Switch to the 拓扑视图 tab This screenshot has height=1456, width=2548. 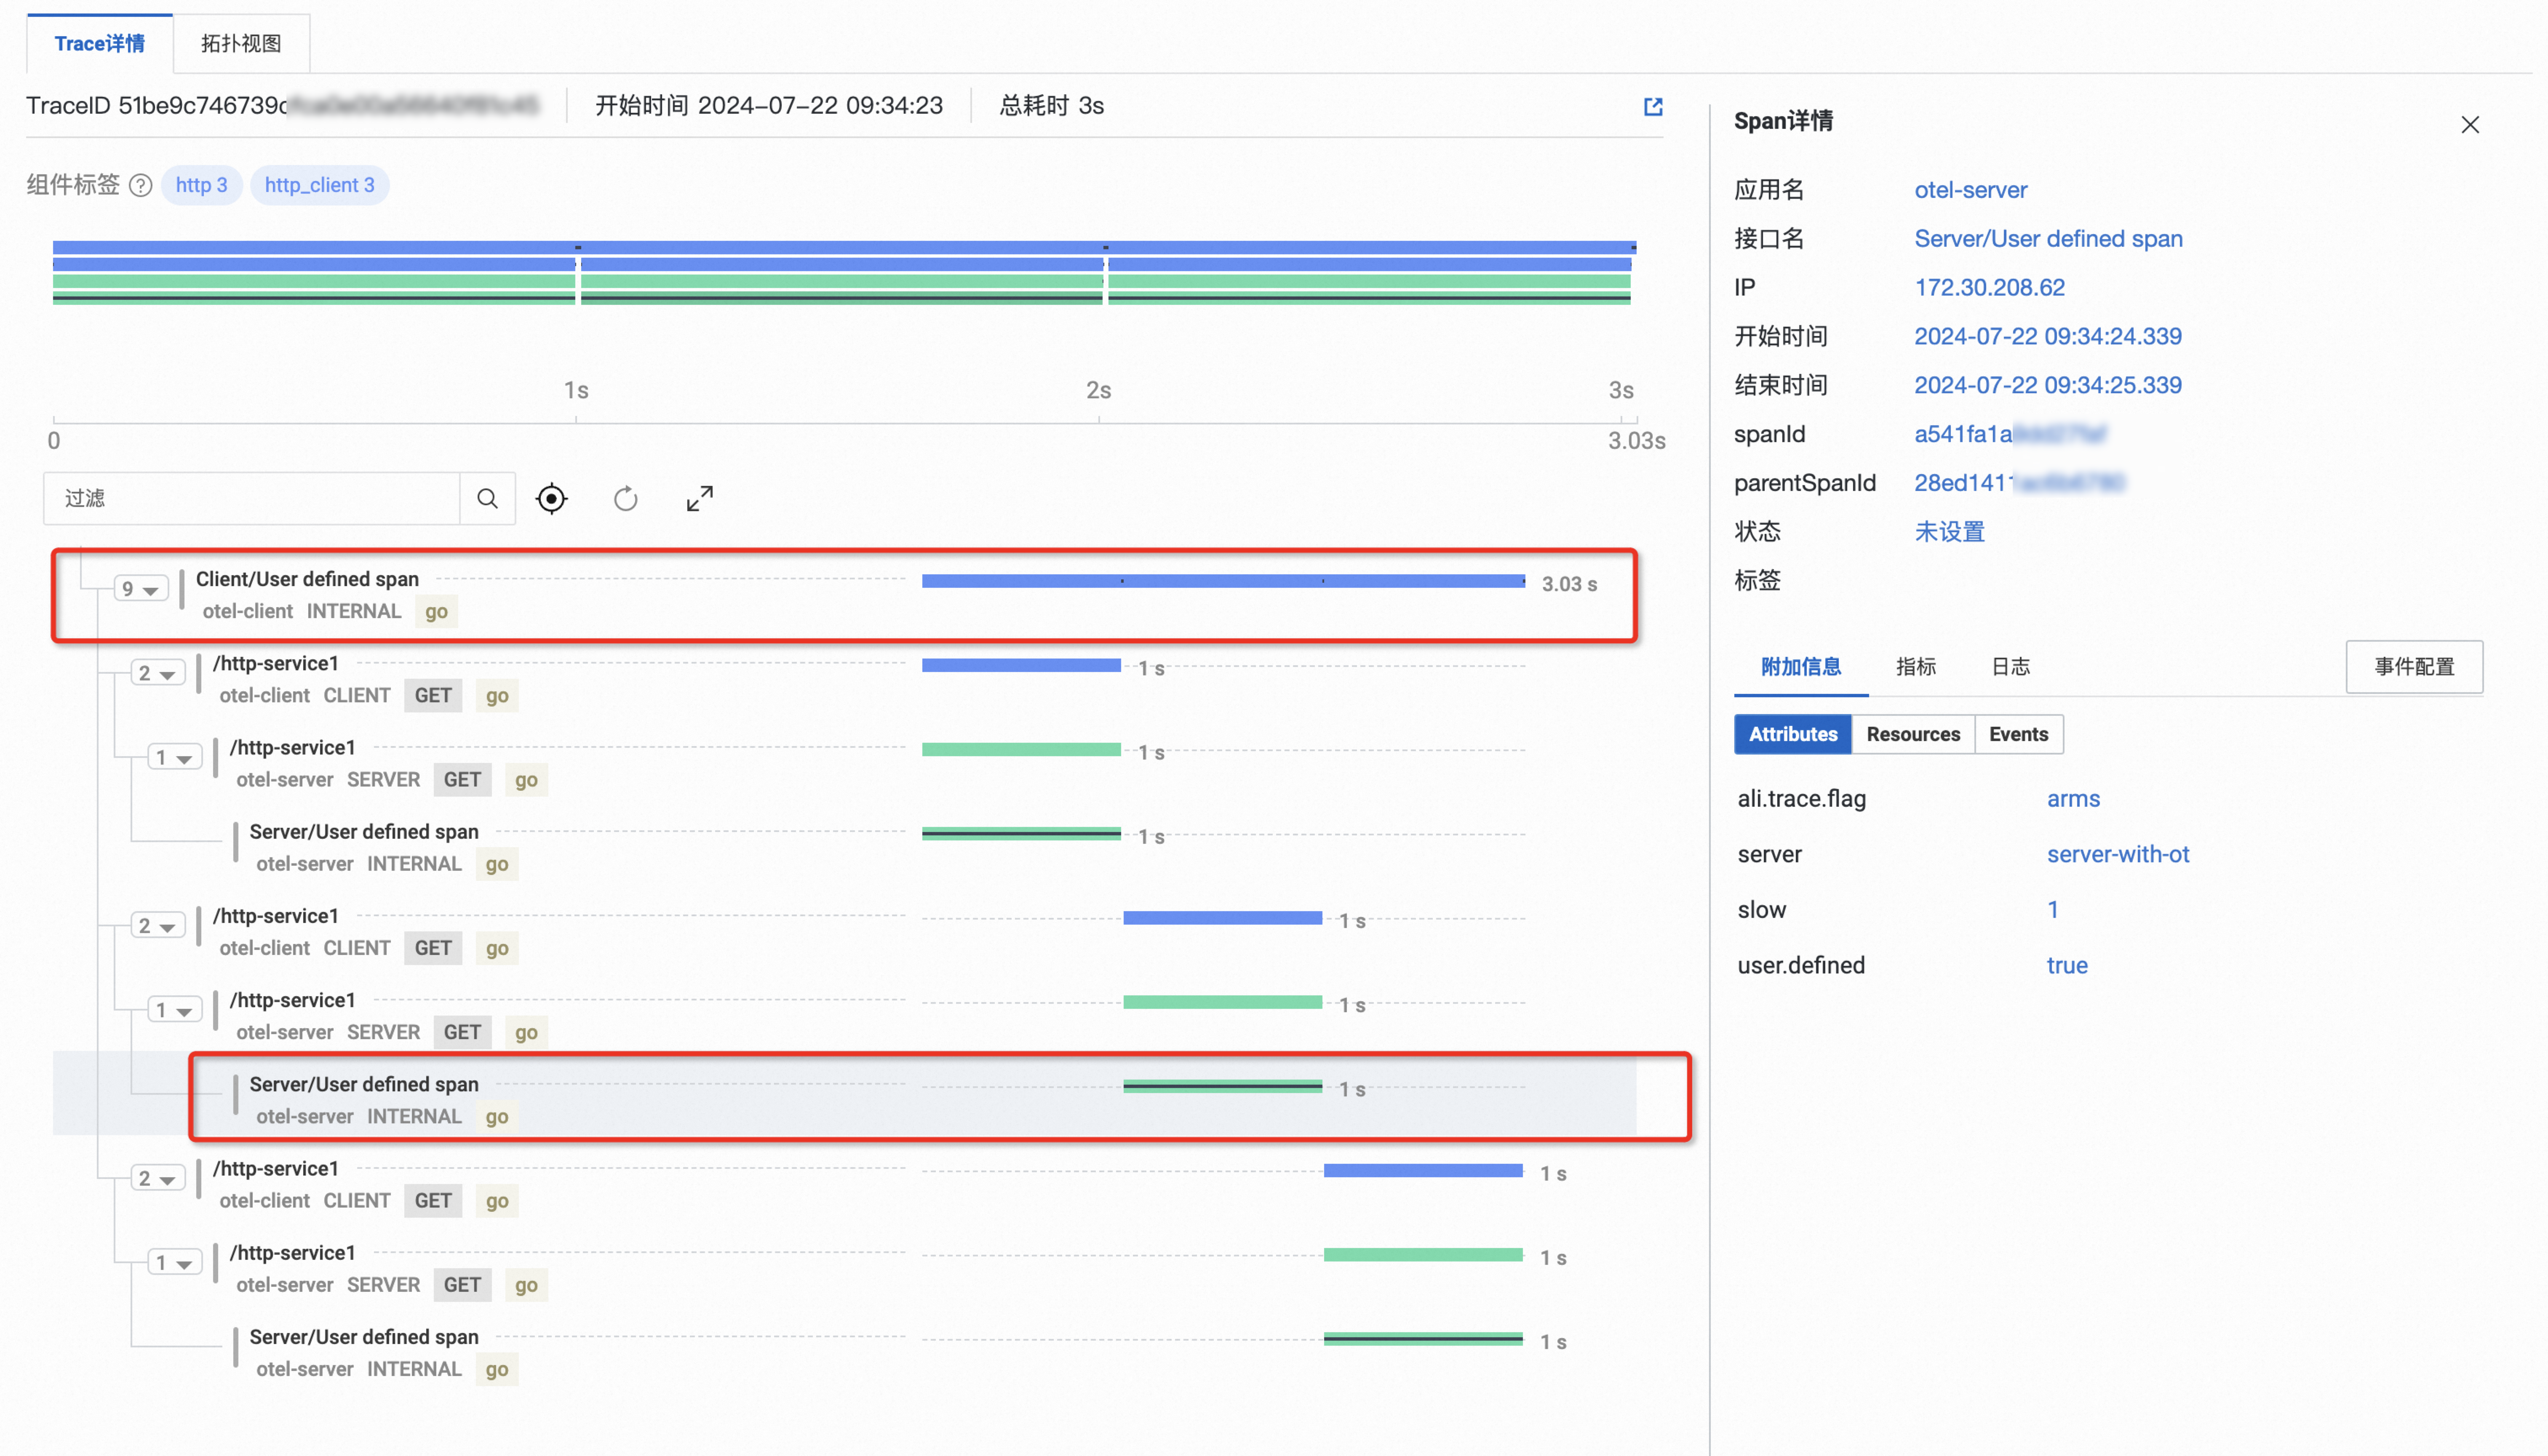tap(241, 43)
